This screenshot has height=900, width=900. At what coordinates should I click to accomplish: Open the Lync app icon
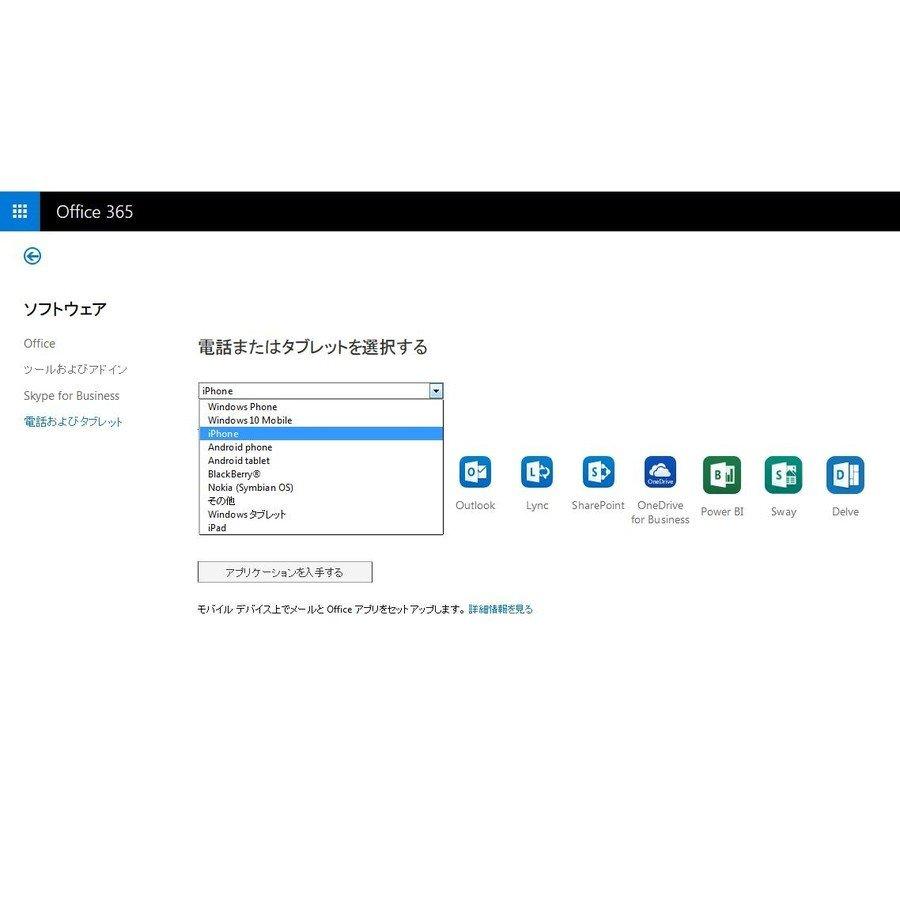click(537, 472)
